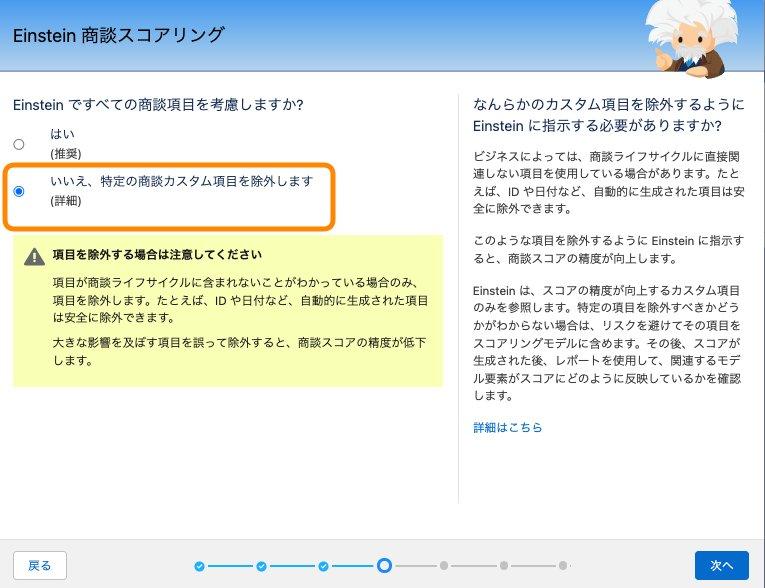Screen dimensions: 765x588
Task: Click the fifth step marker
Action: tap(443, 566)
